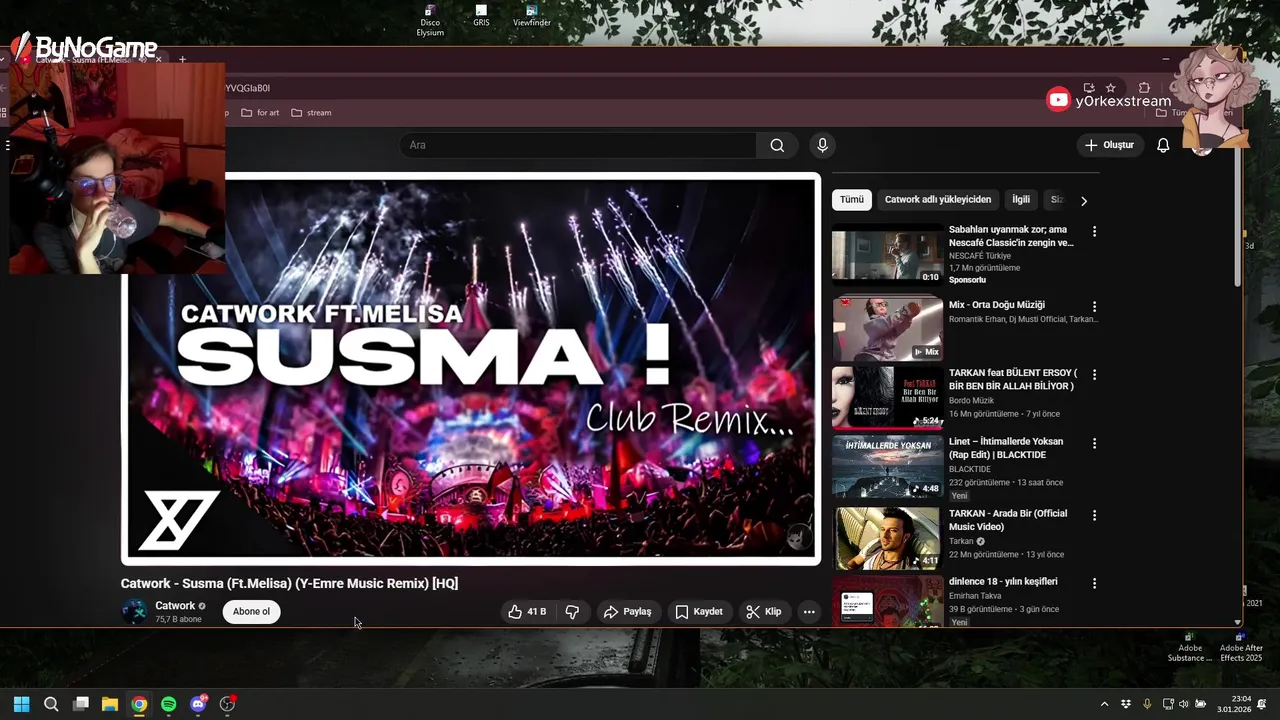Open Disco Elysium desktop shortcut
This screenshot has height=720, width=1280.
(430, 20)
